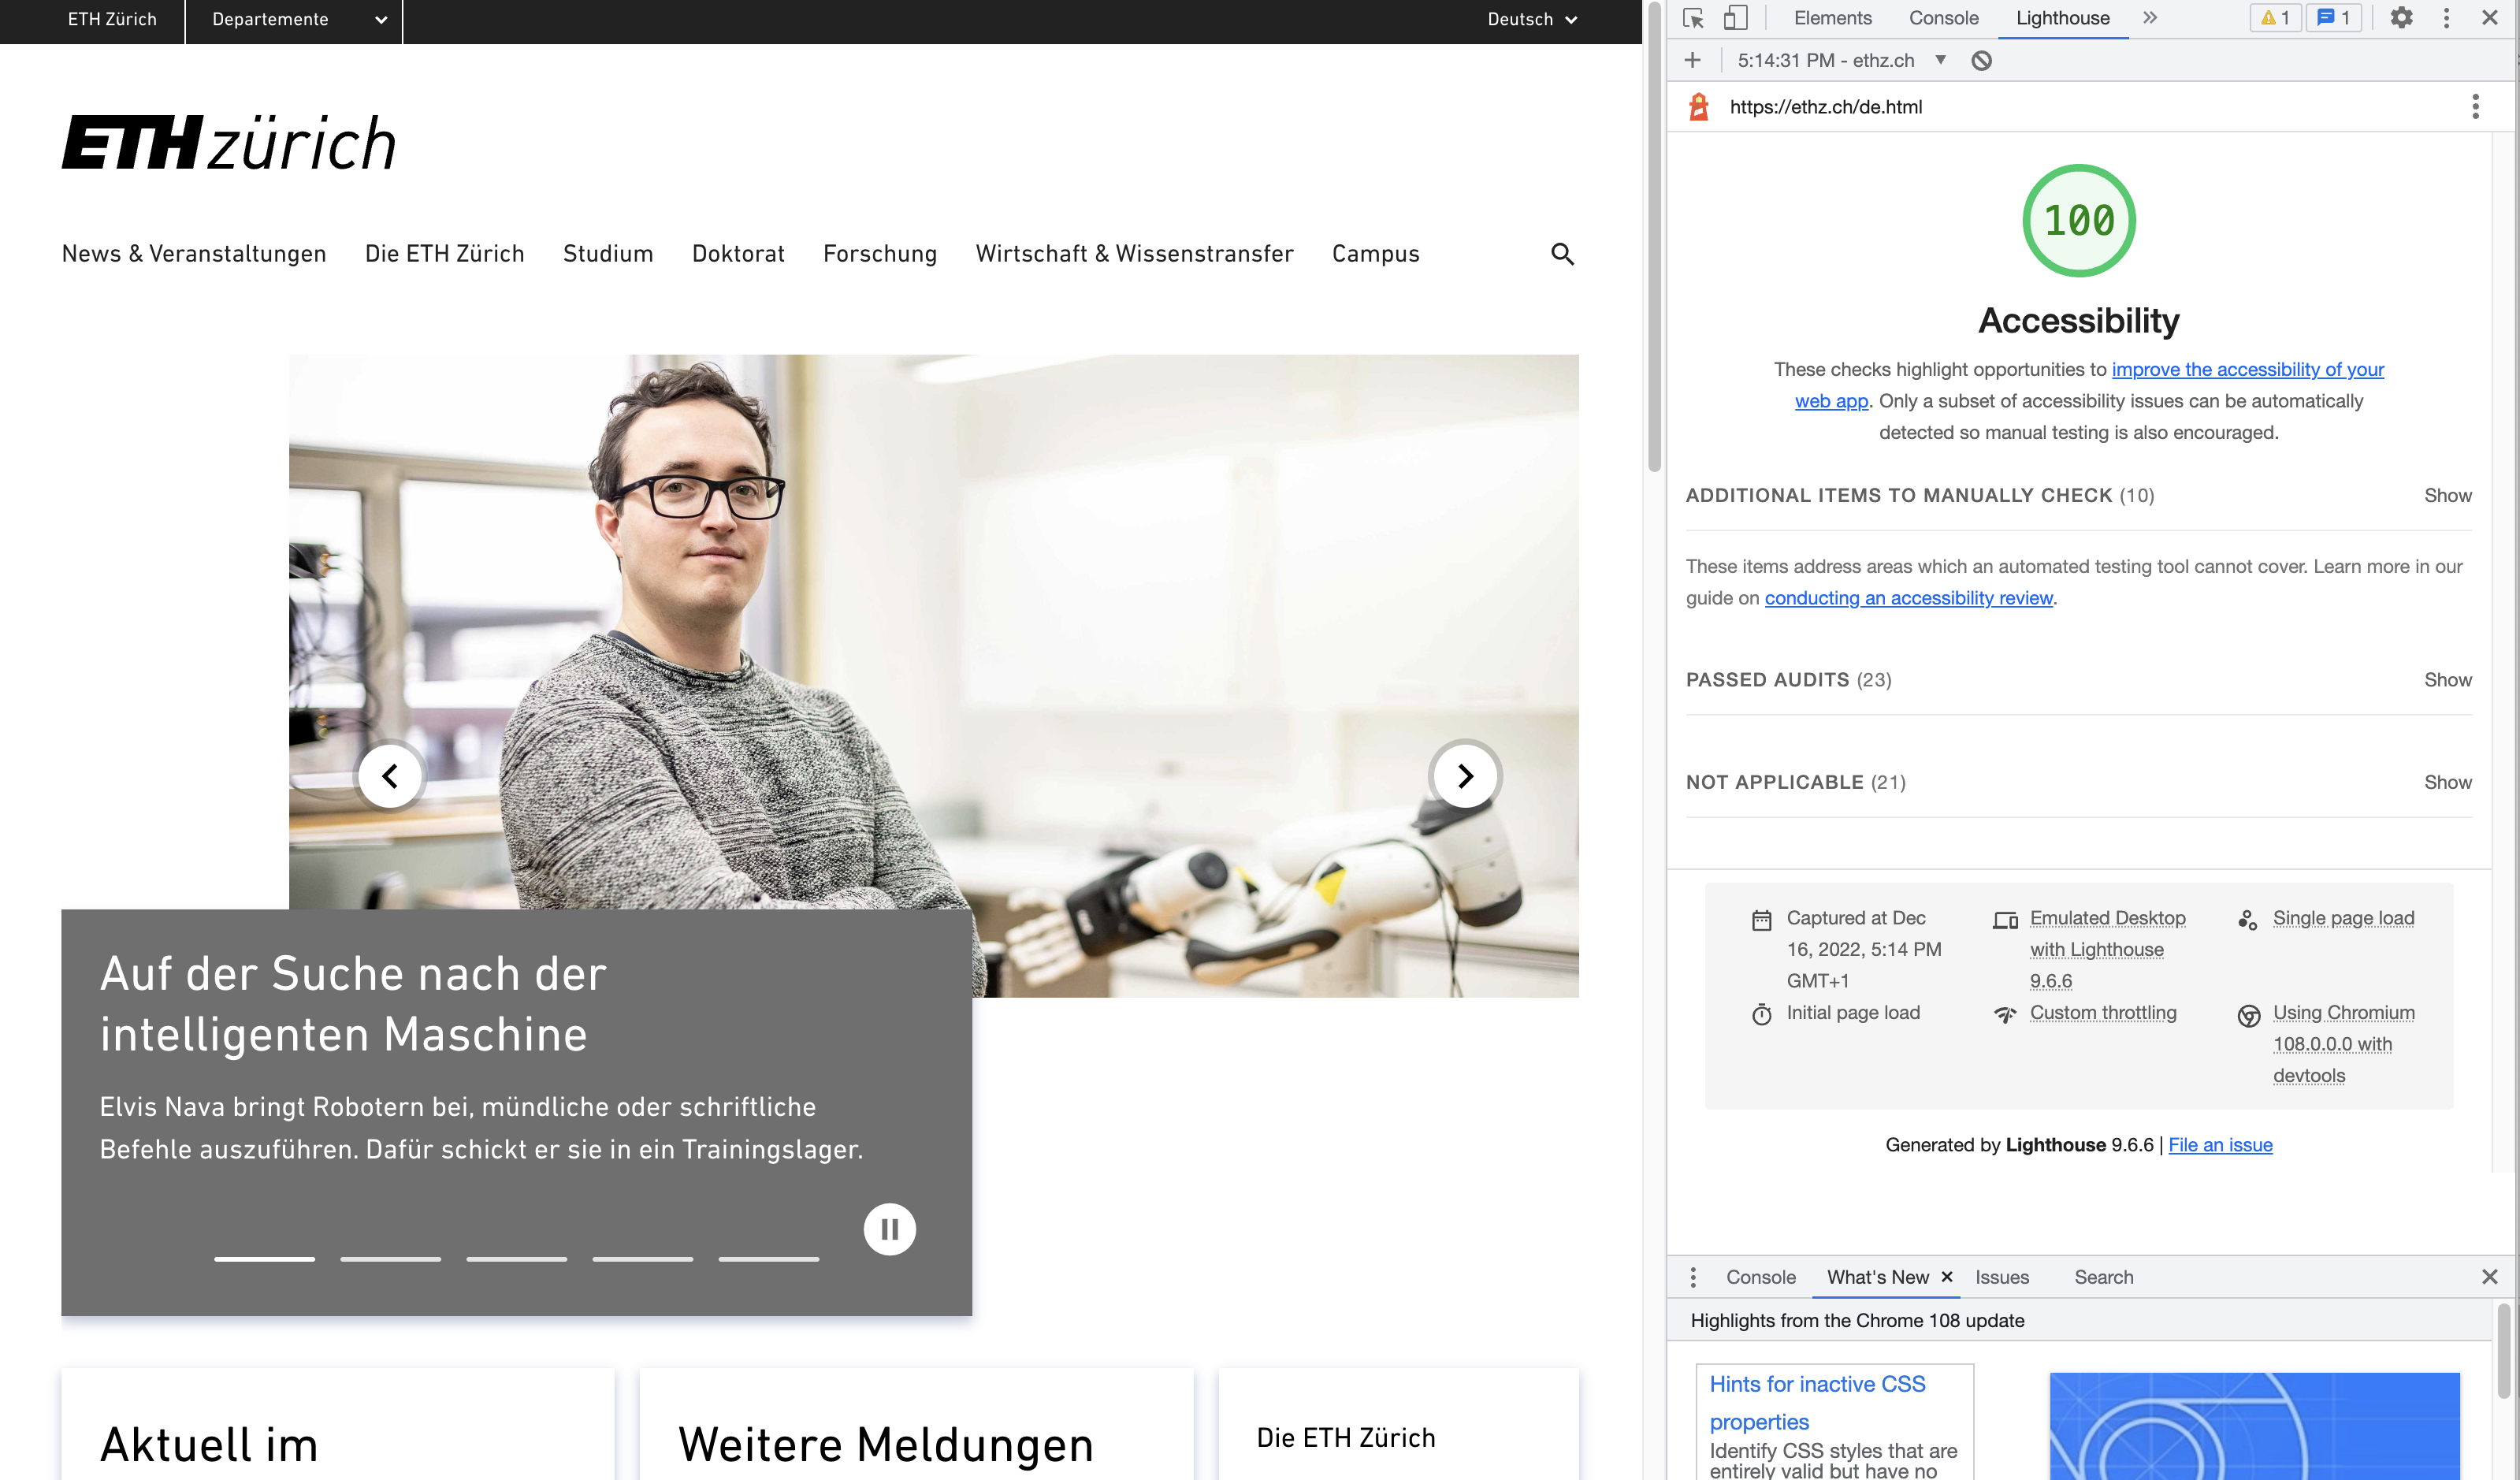This screenshot has width=2520, height=1480.
Task: Click the inspect element picker icon
Action: (x=1693, y=18)
